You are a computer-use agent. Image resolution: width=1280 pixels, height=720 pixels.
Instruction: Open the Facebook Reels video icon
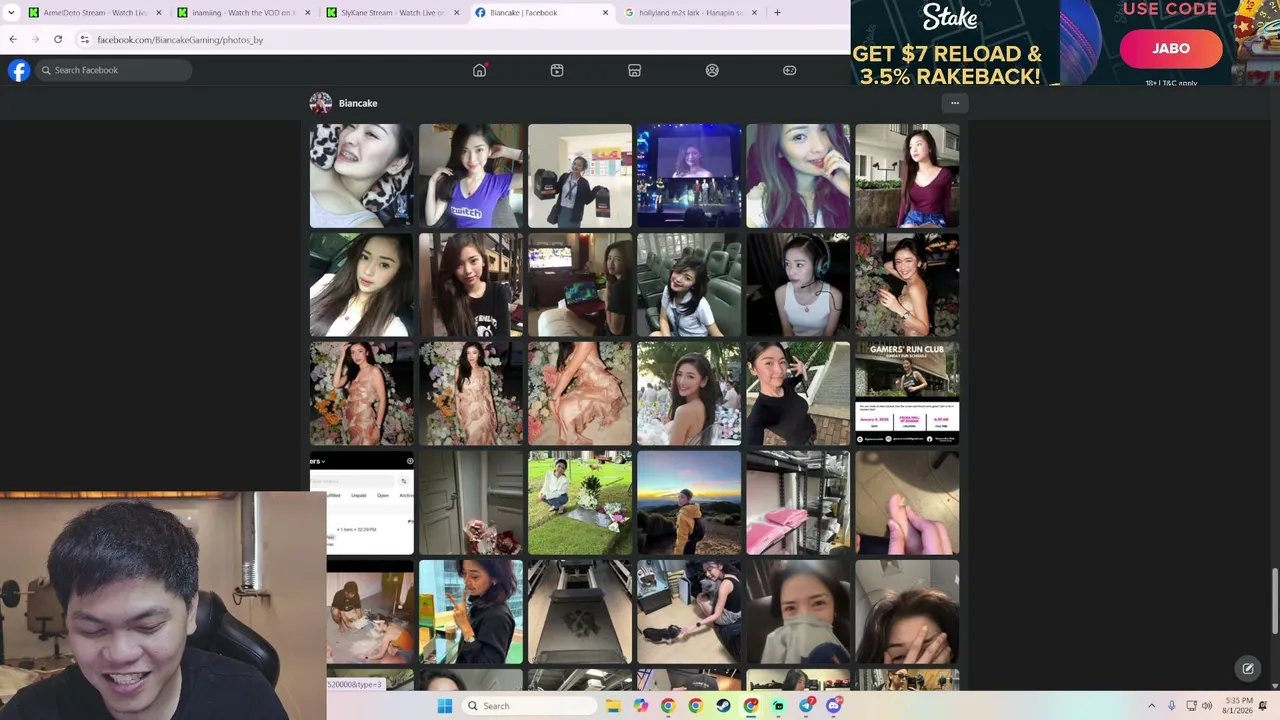point(557,70)
